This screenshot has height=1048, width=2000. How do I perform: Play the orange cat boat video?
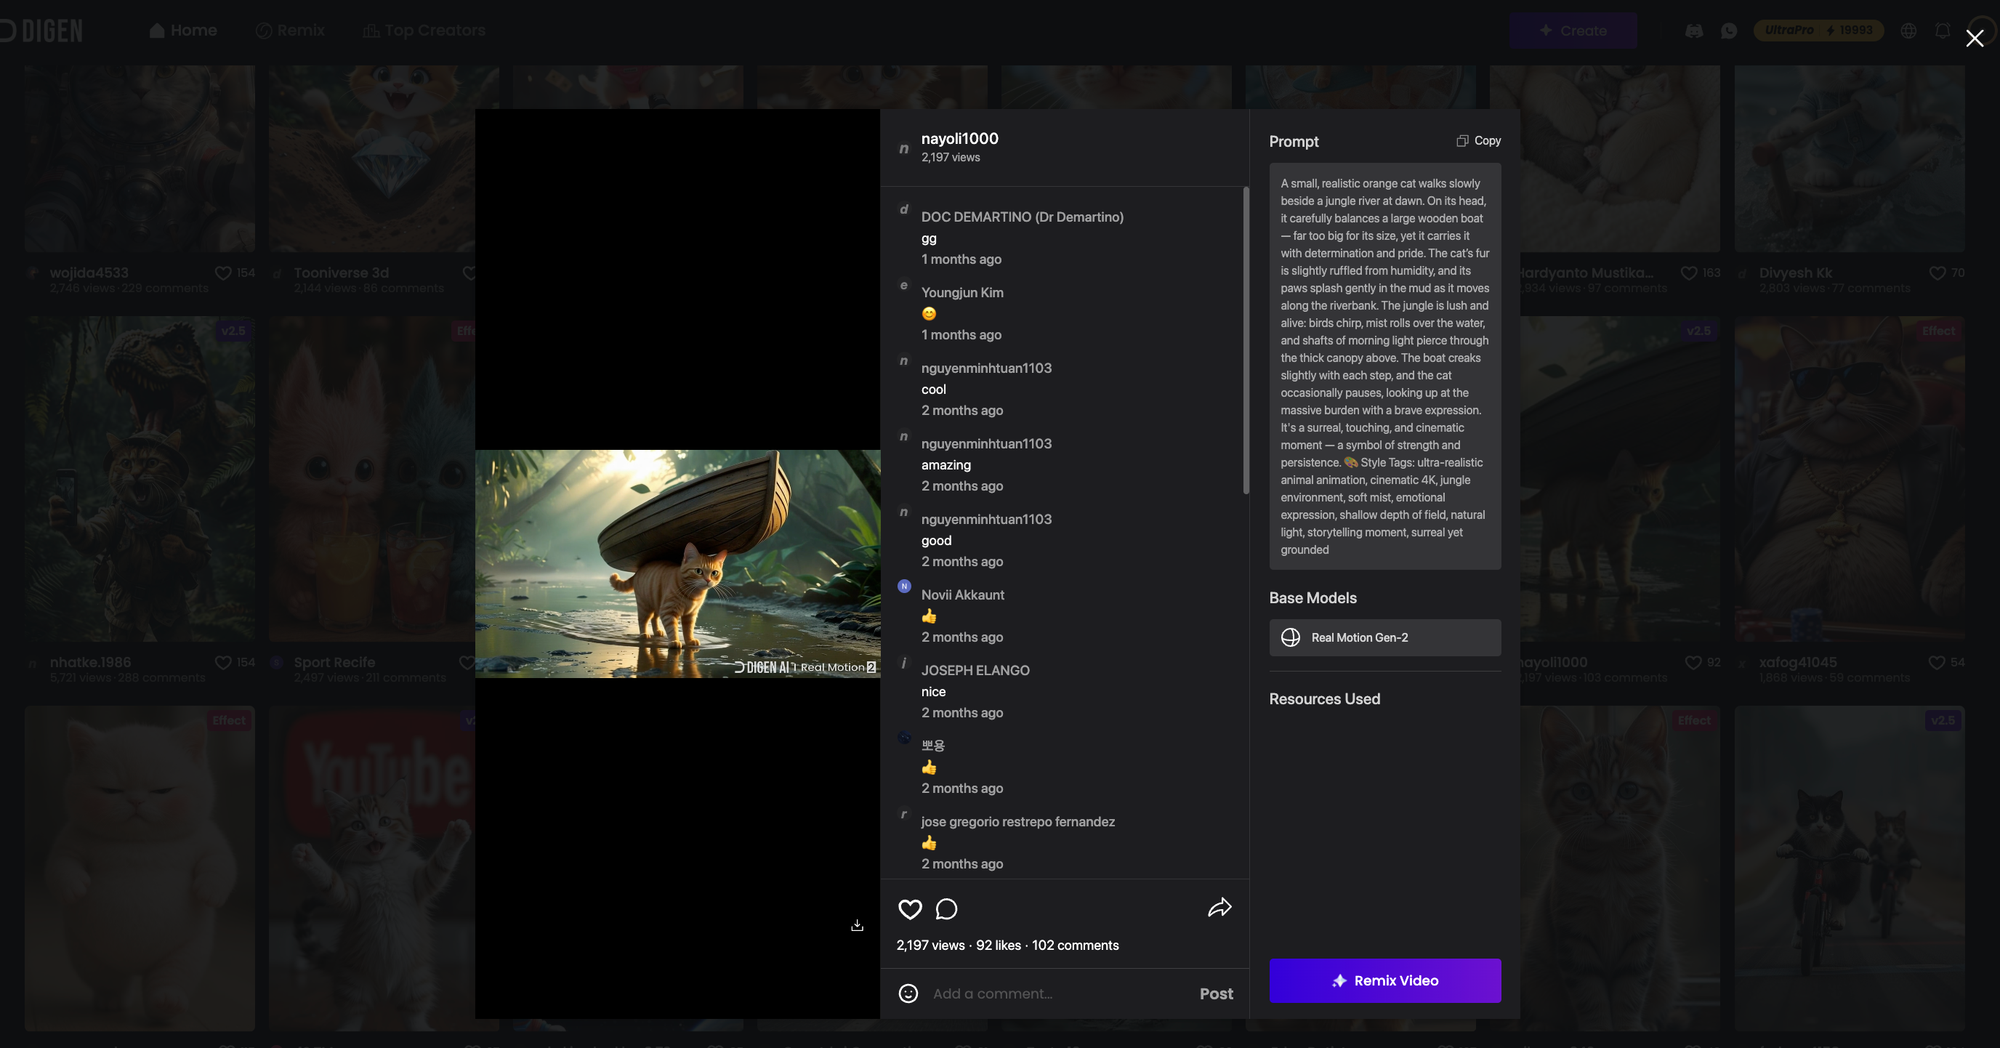[677, 564]
